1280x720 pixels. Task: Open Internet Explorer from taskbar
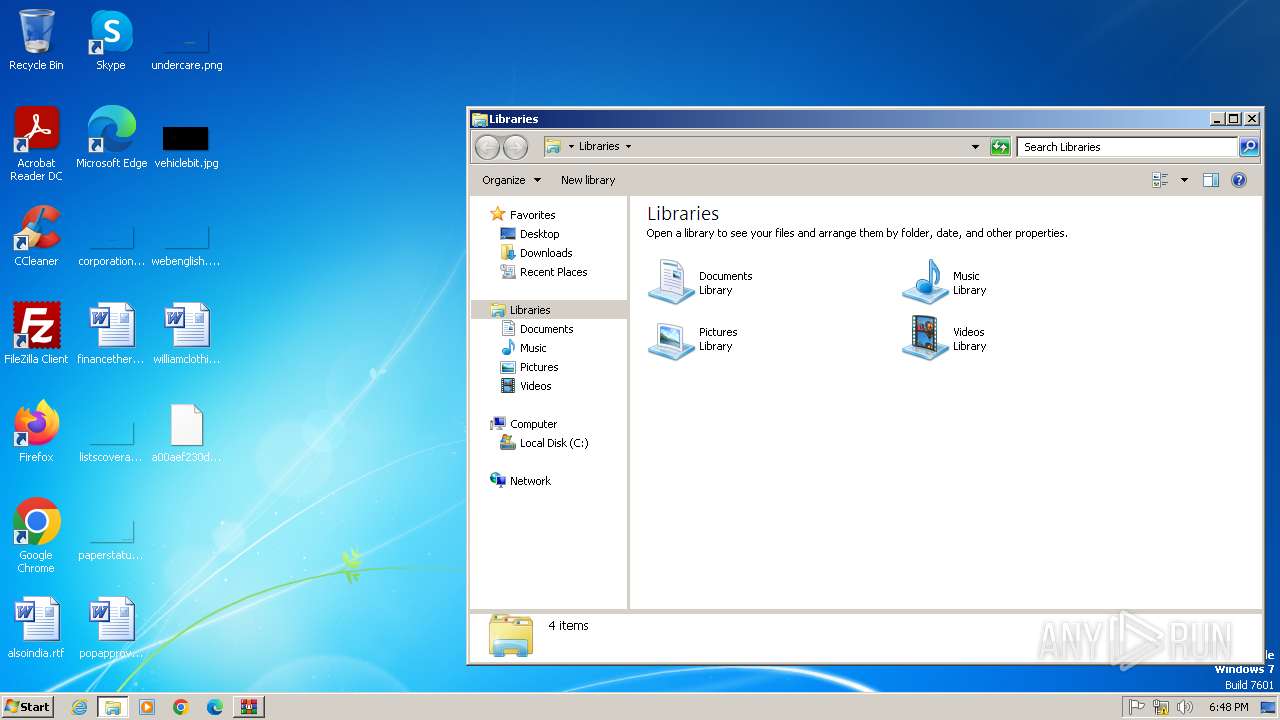point(80,707)
